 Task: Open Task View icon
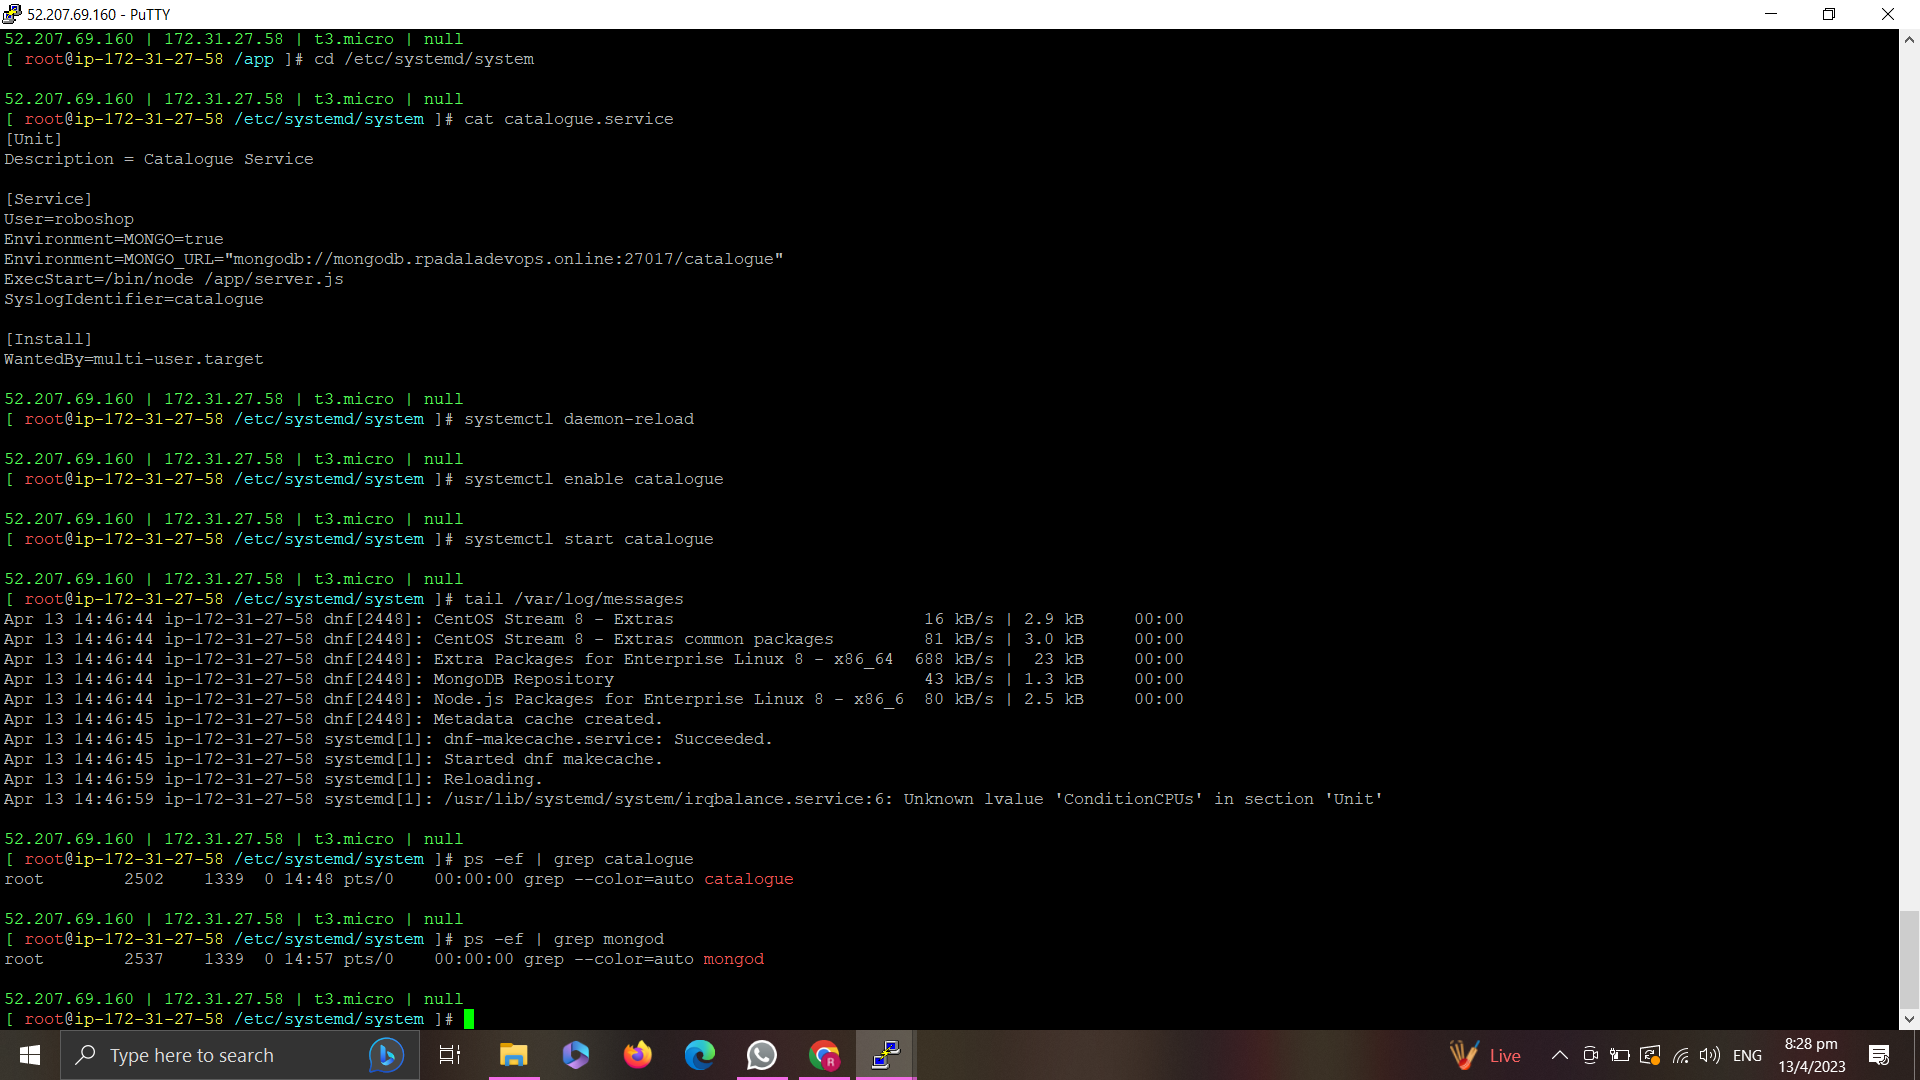450,1055
